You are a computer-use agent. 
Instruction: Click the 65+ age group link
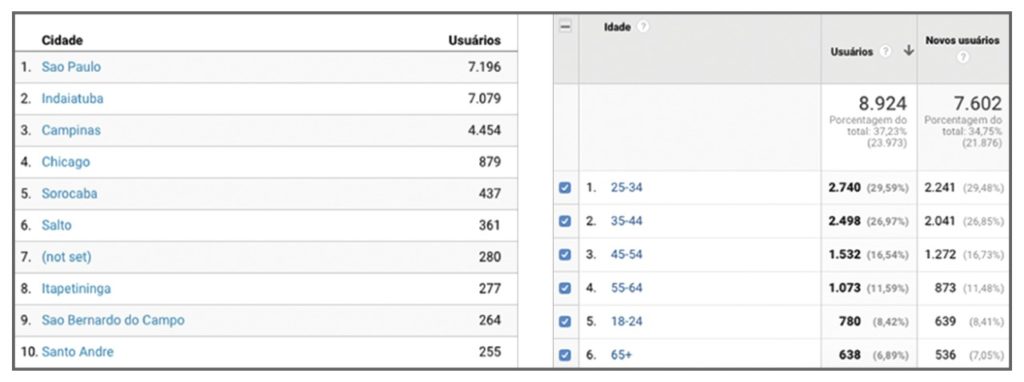621,355
